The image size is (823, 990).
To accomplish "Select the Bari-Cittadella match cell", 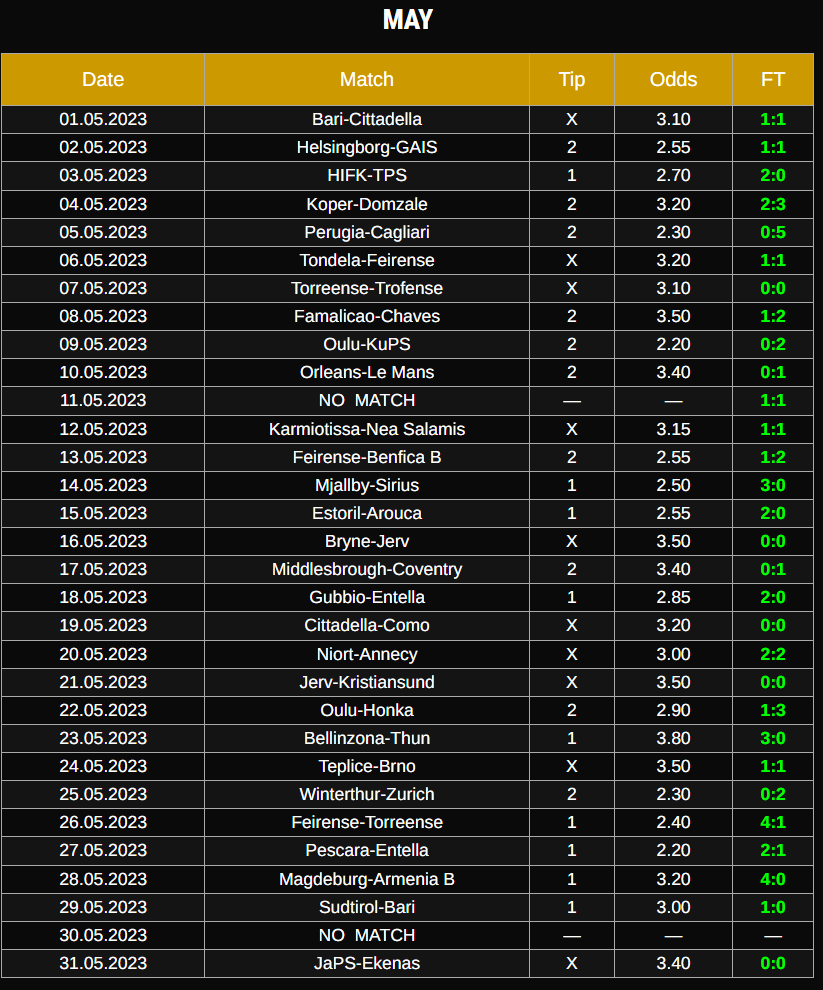I will pyautogui.click(x=367, y=119).
